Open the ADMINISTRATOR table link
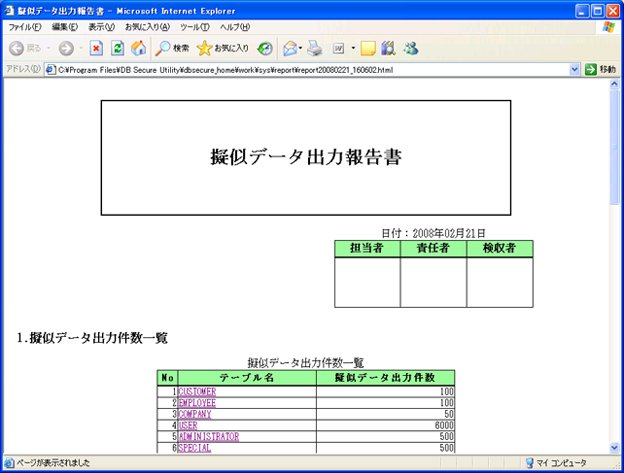 (x=209, y=436)
